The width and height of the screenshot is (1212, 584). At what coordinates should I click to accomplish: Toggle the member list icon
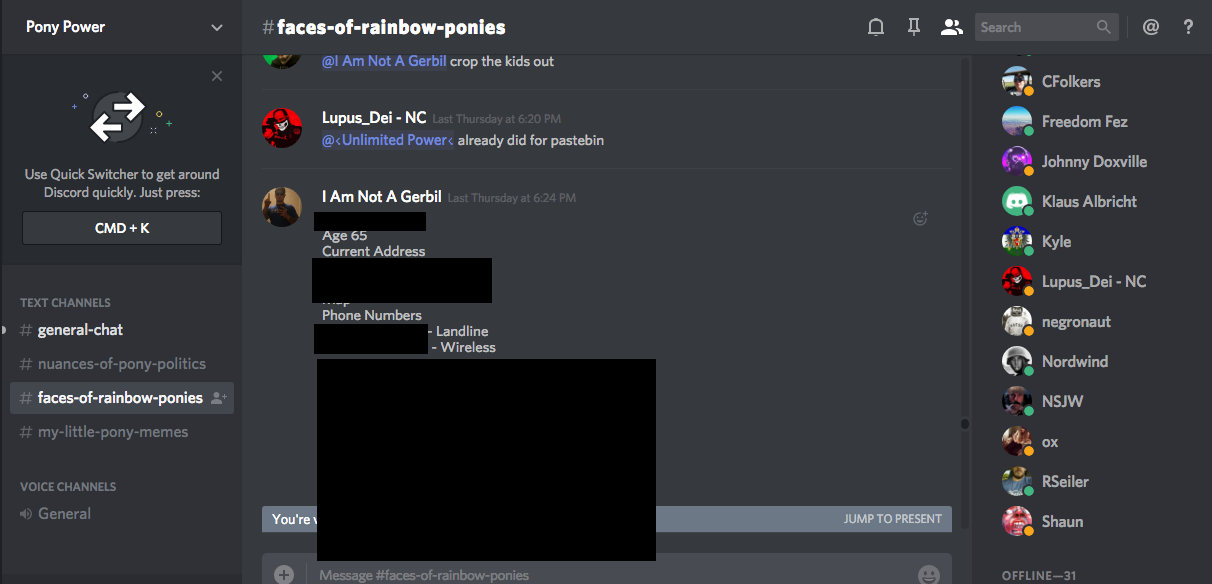(951, 27)
